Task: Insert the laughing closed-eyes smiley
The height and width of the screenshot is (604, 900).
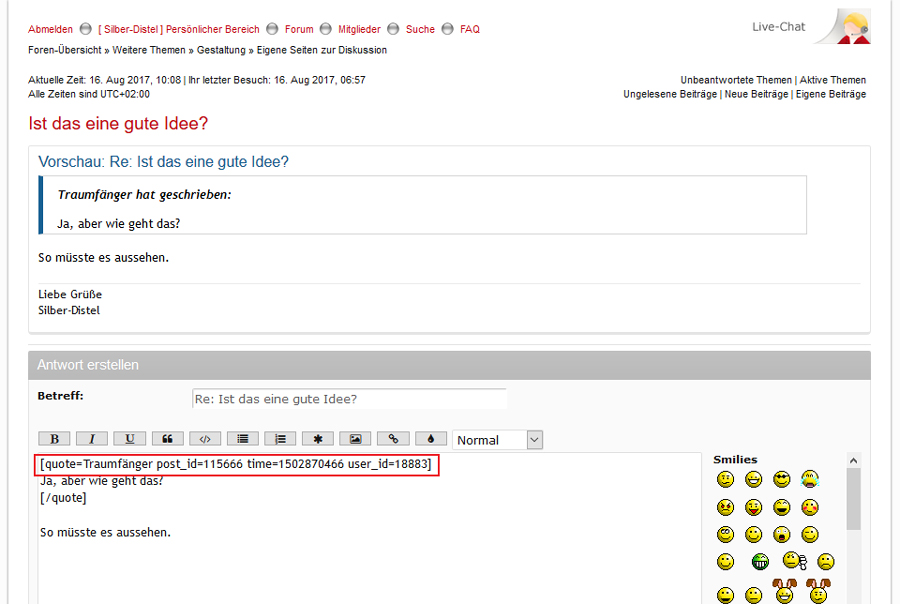Action: coord(782,507)
